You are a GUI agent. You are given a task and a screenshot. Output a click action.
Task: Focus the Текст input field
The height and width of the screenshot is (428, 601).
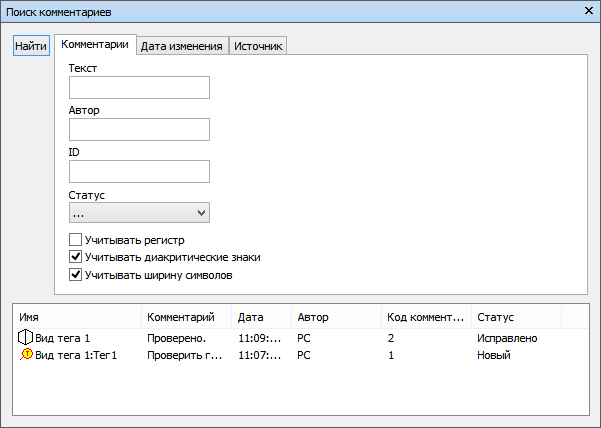coord(139,87)
